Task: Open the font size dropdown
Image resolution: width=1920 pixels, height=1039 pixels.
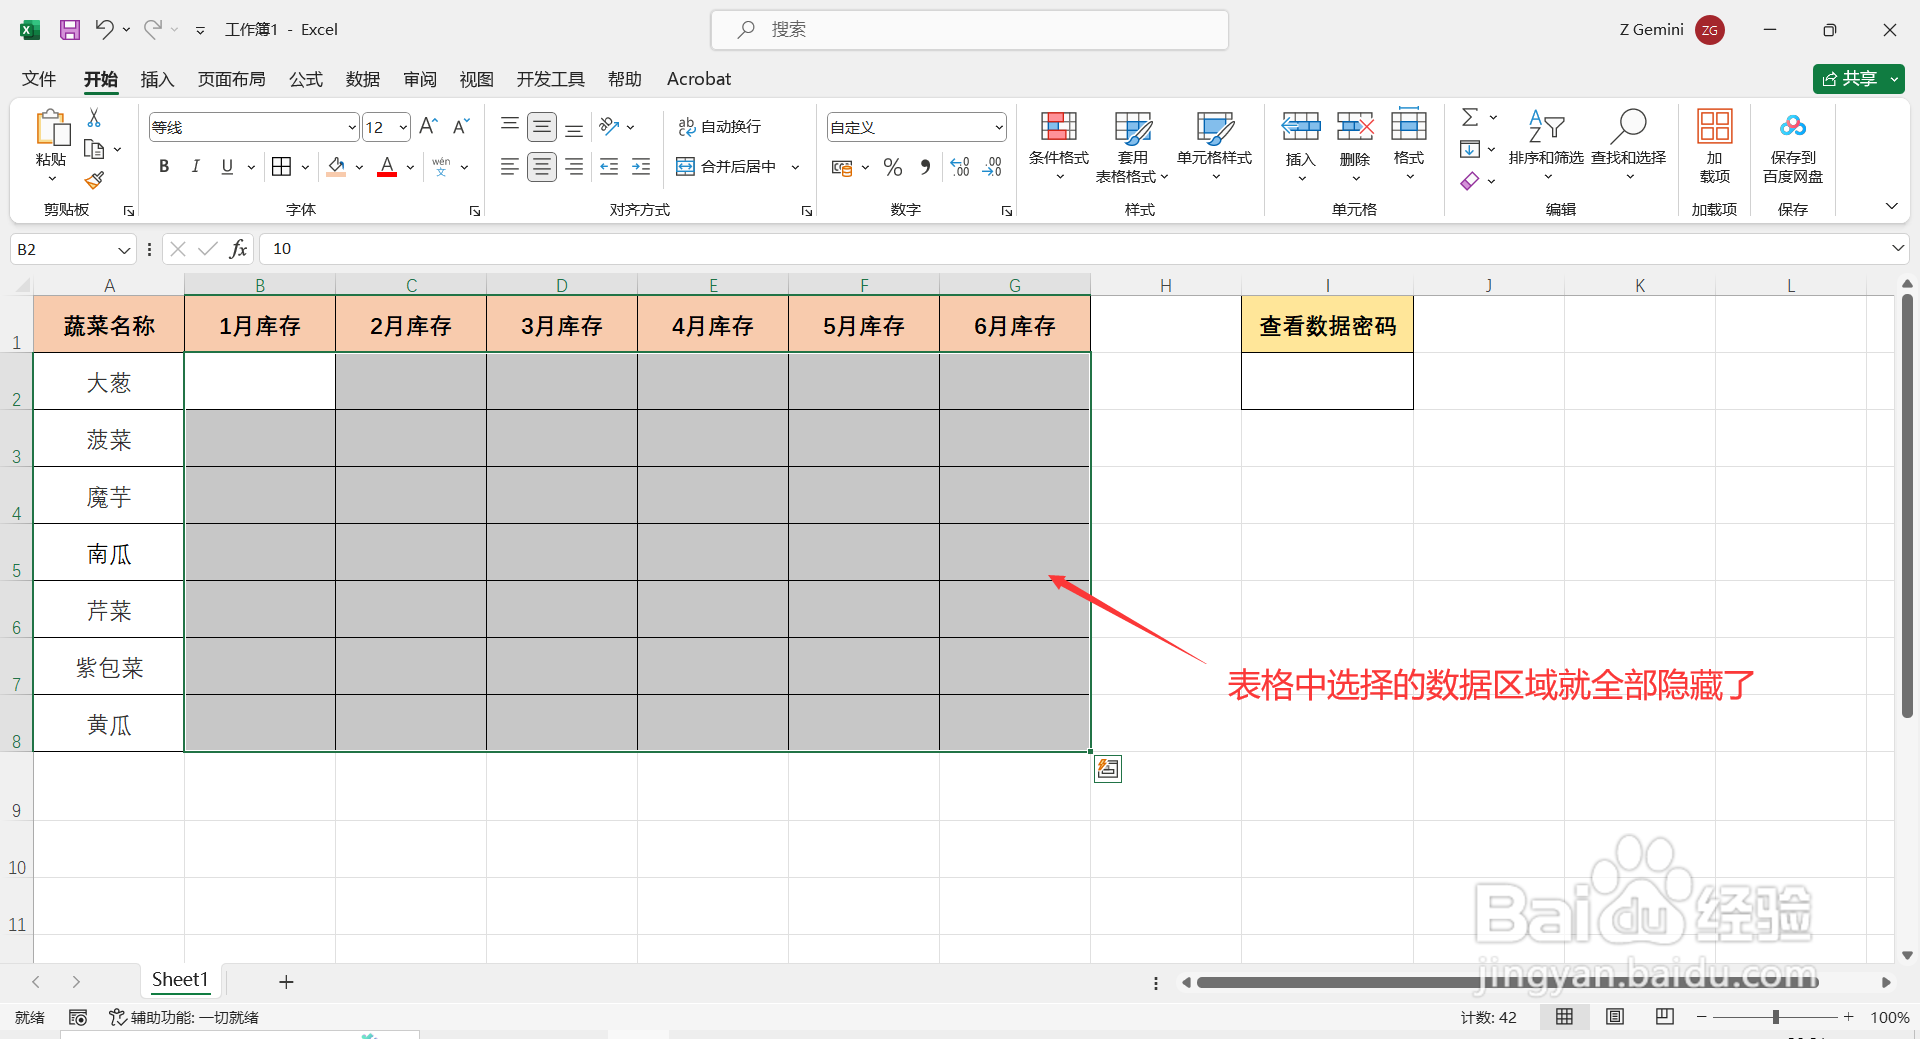Action: (x=404, y=128)
